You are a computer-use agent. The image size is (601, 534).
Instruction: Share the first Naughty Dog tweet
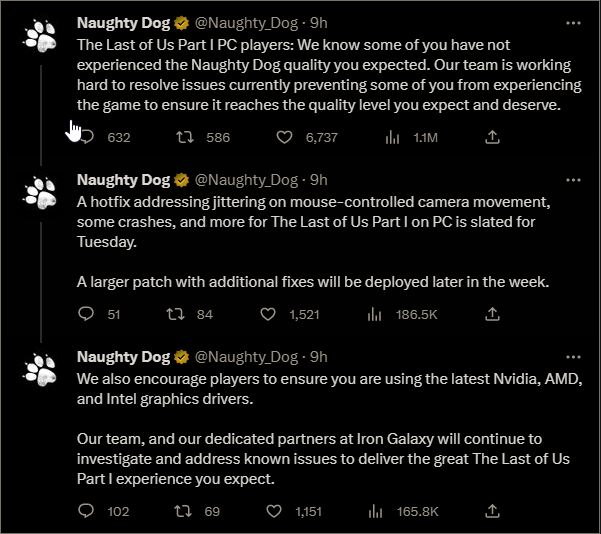coord(493,137)
